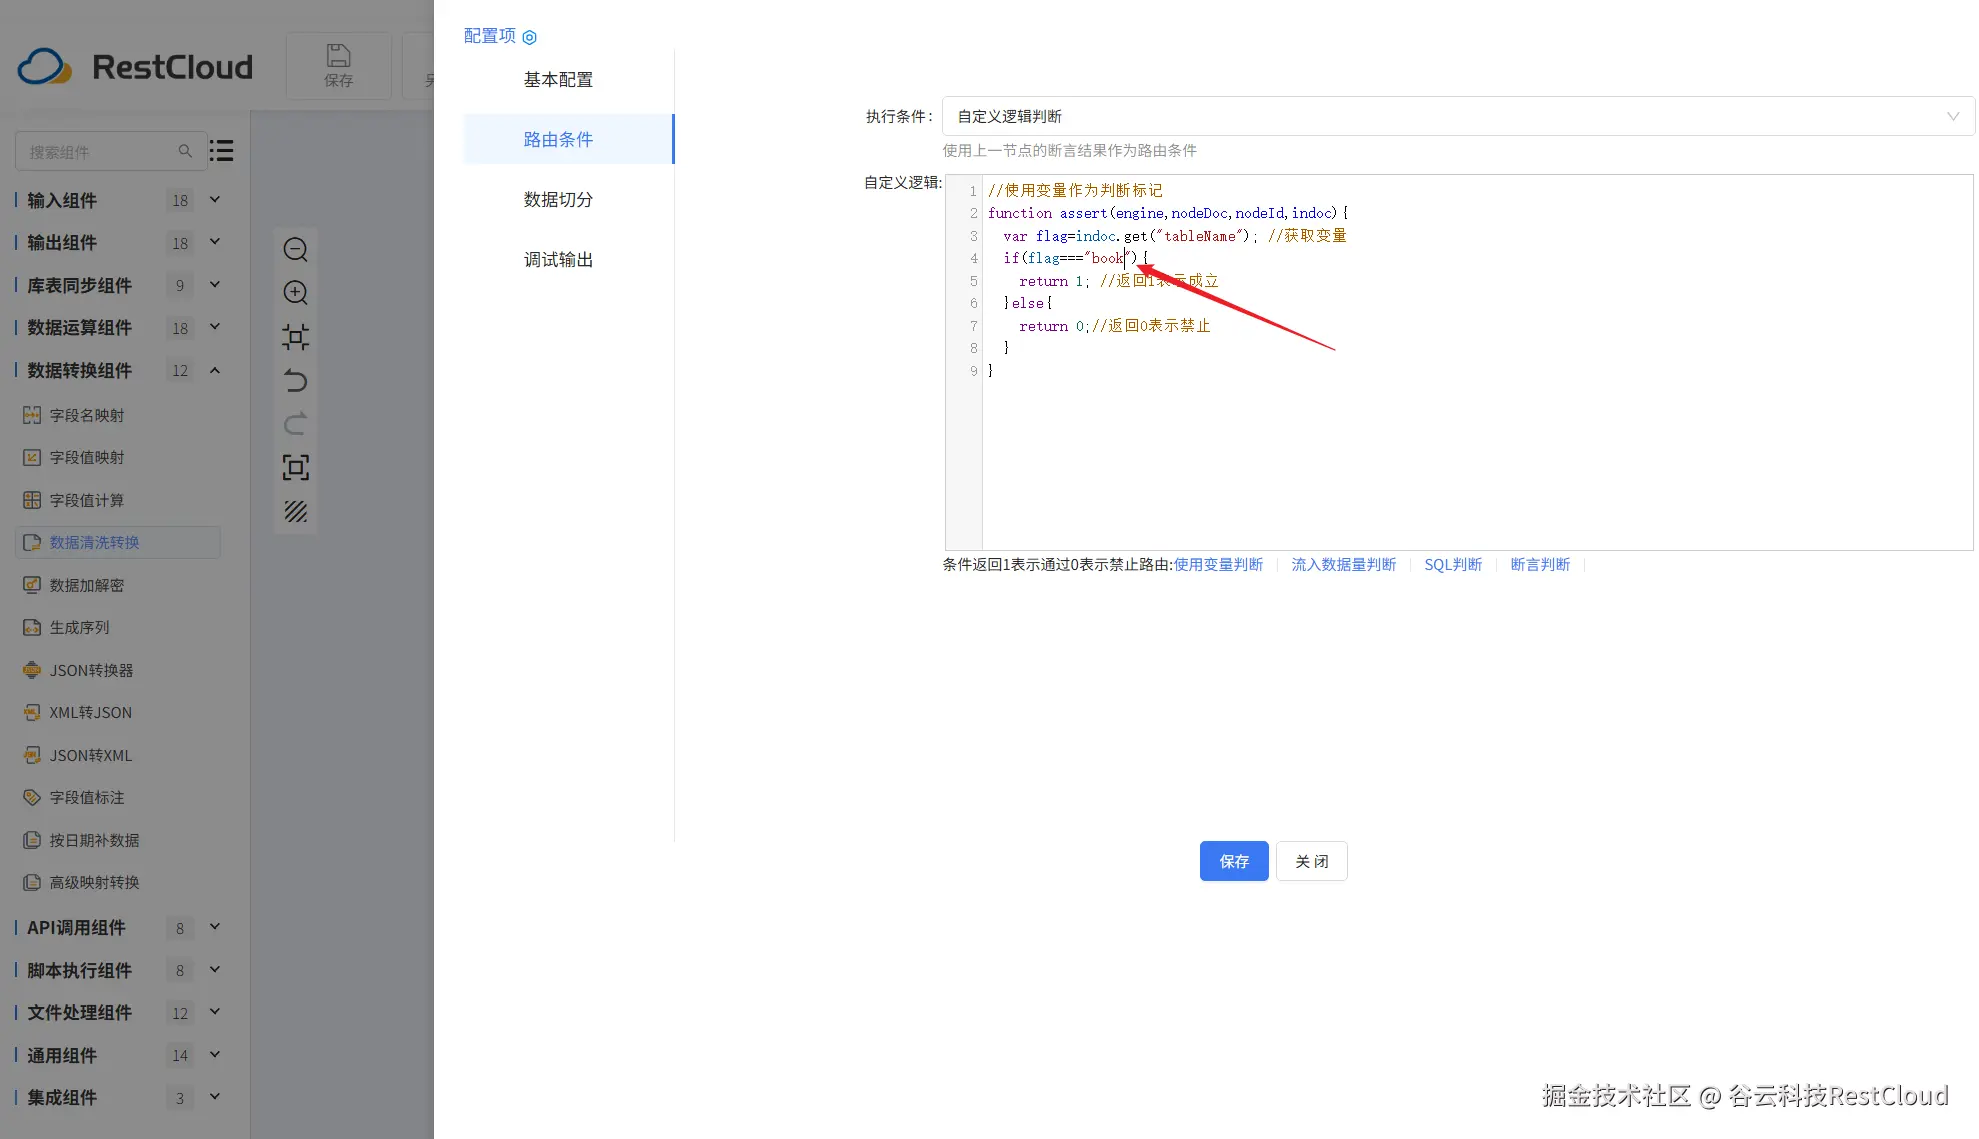The width and height of the screenshot is (1979, 1139).
Task: Click the zoom in canvas icon
Action: [295, 292]
